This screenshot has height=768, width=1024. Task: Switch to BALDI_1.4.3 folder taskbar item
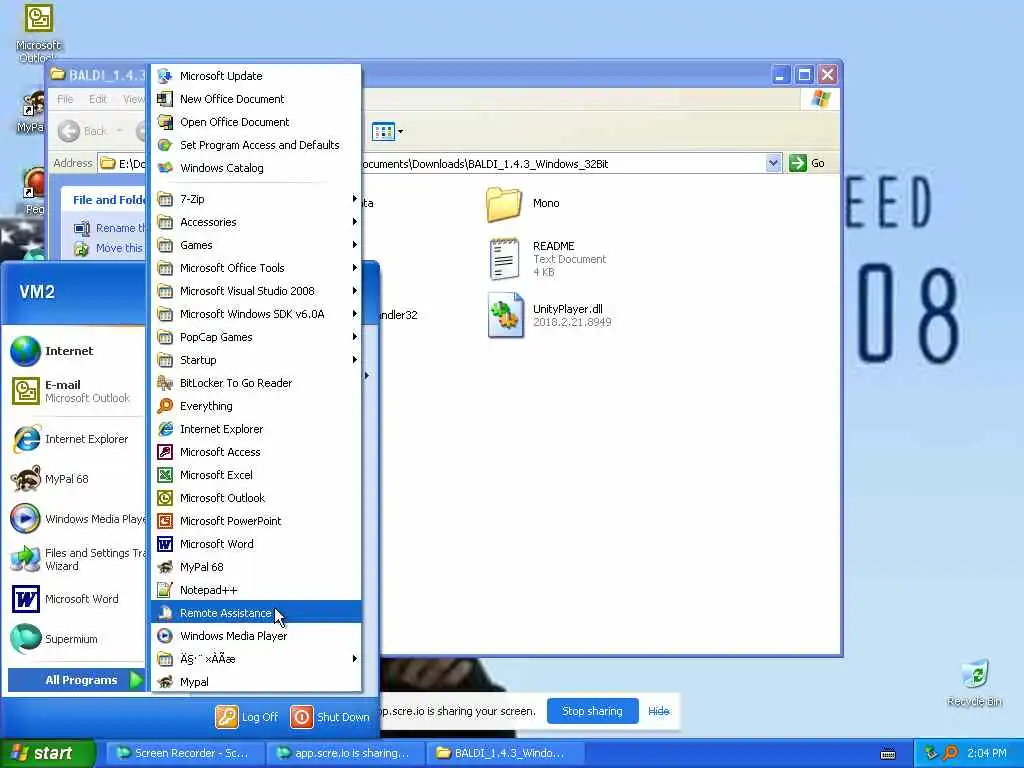pos(505,753)
